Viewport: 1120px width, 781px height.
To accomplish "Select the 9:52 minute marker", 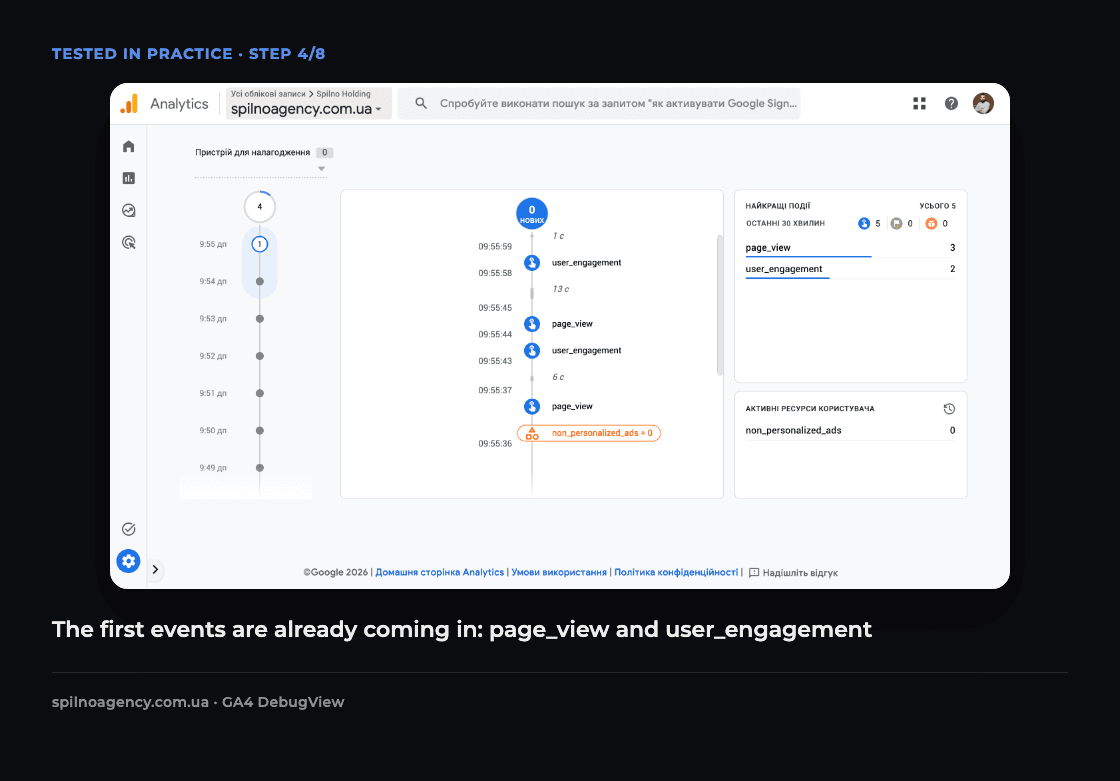I will (259, 356).
